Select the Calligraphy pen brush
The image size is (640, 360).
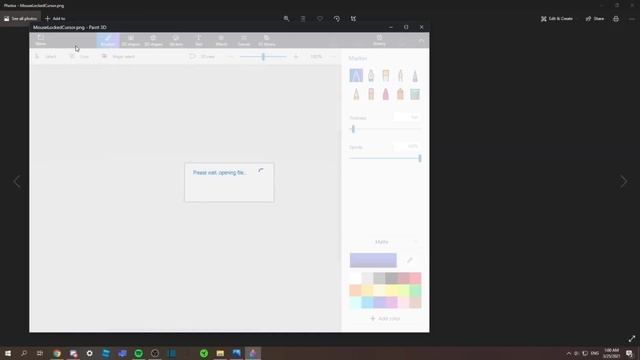point(371,76)
